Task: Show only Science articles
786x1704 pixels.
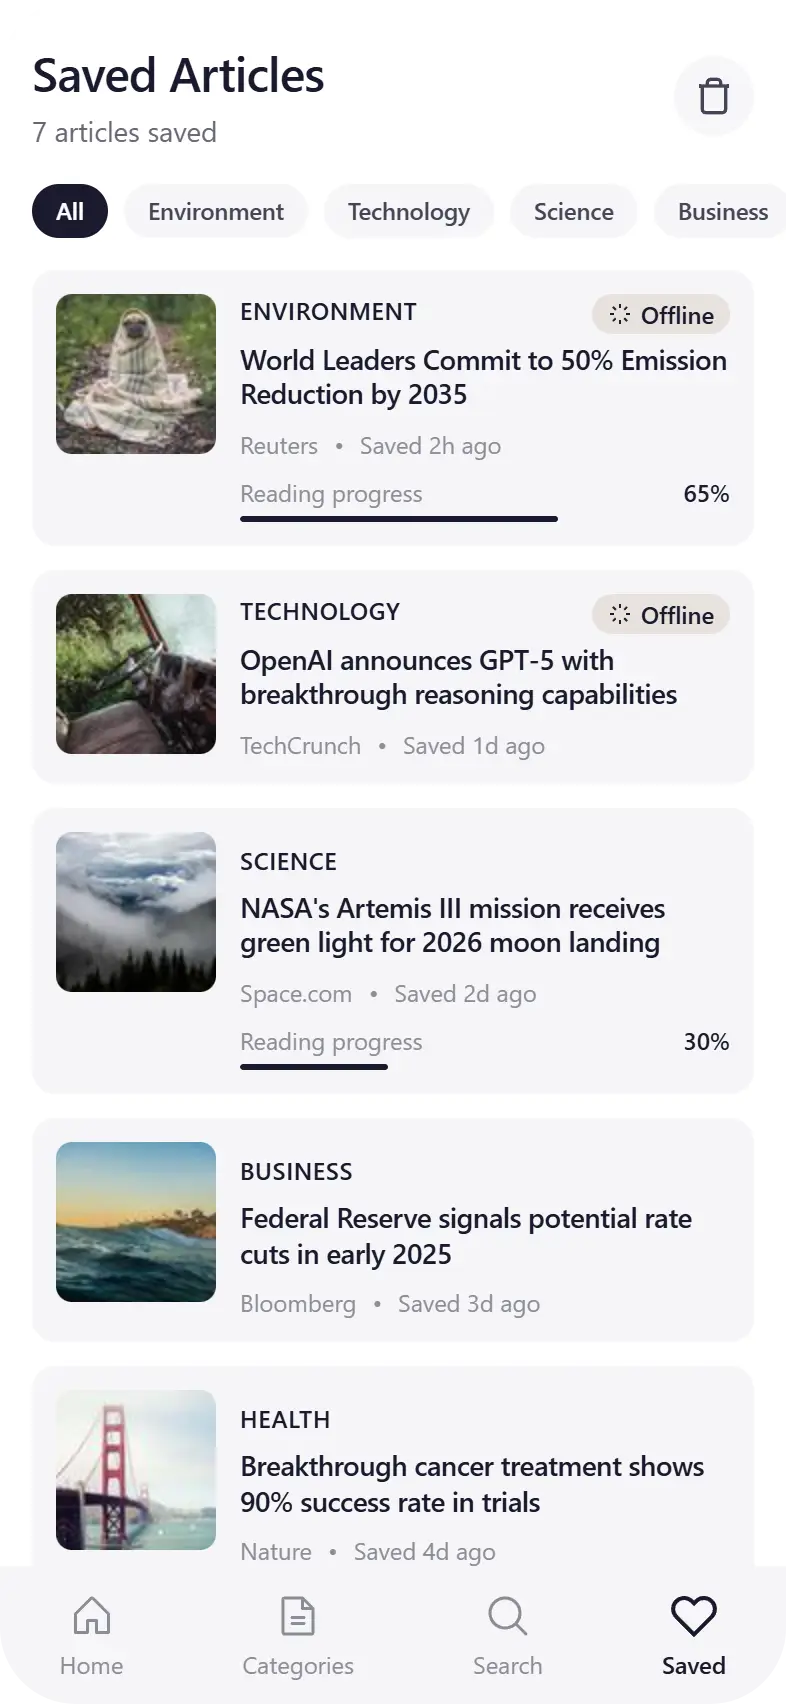Action: click(x=573, y=212)
